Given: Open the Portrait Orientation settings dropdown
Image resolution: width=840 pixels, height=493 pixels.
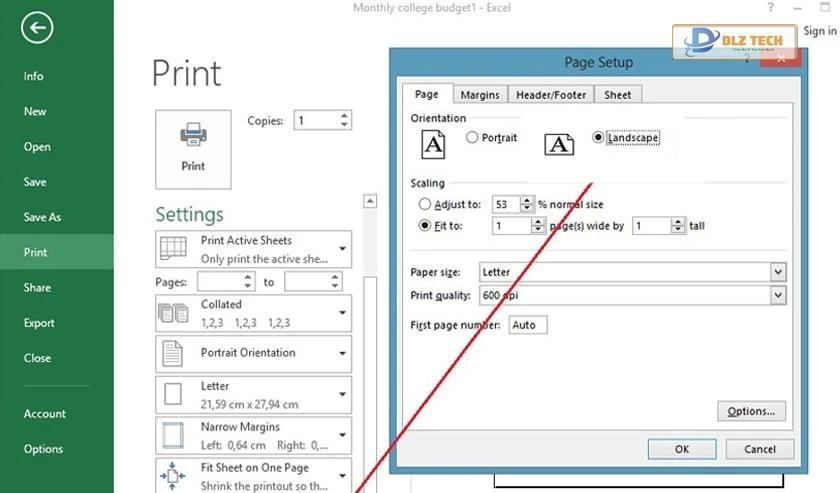Looking at the screenshot, I should tap(343, 353).
